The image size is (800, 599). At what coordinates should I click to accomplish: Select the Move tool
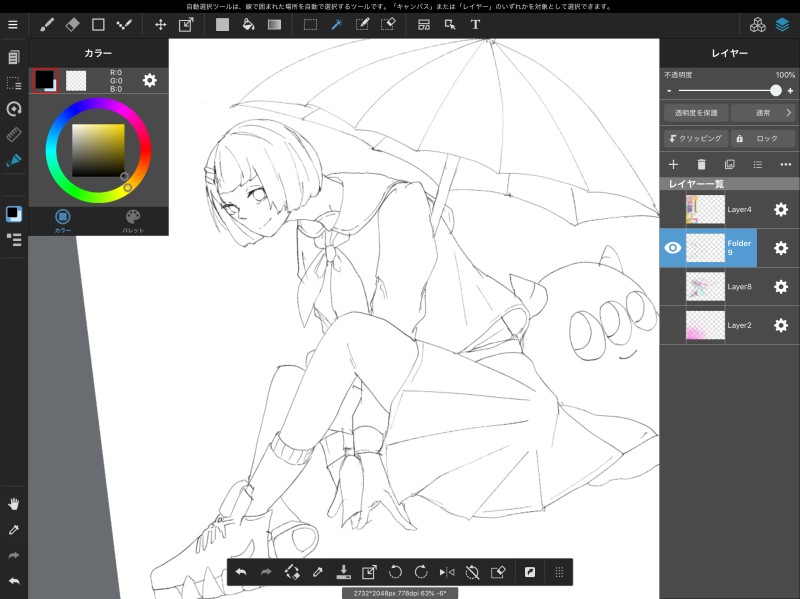(x=161, y=24)
